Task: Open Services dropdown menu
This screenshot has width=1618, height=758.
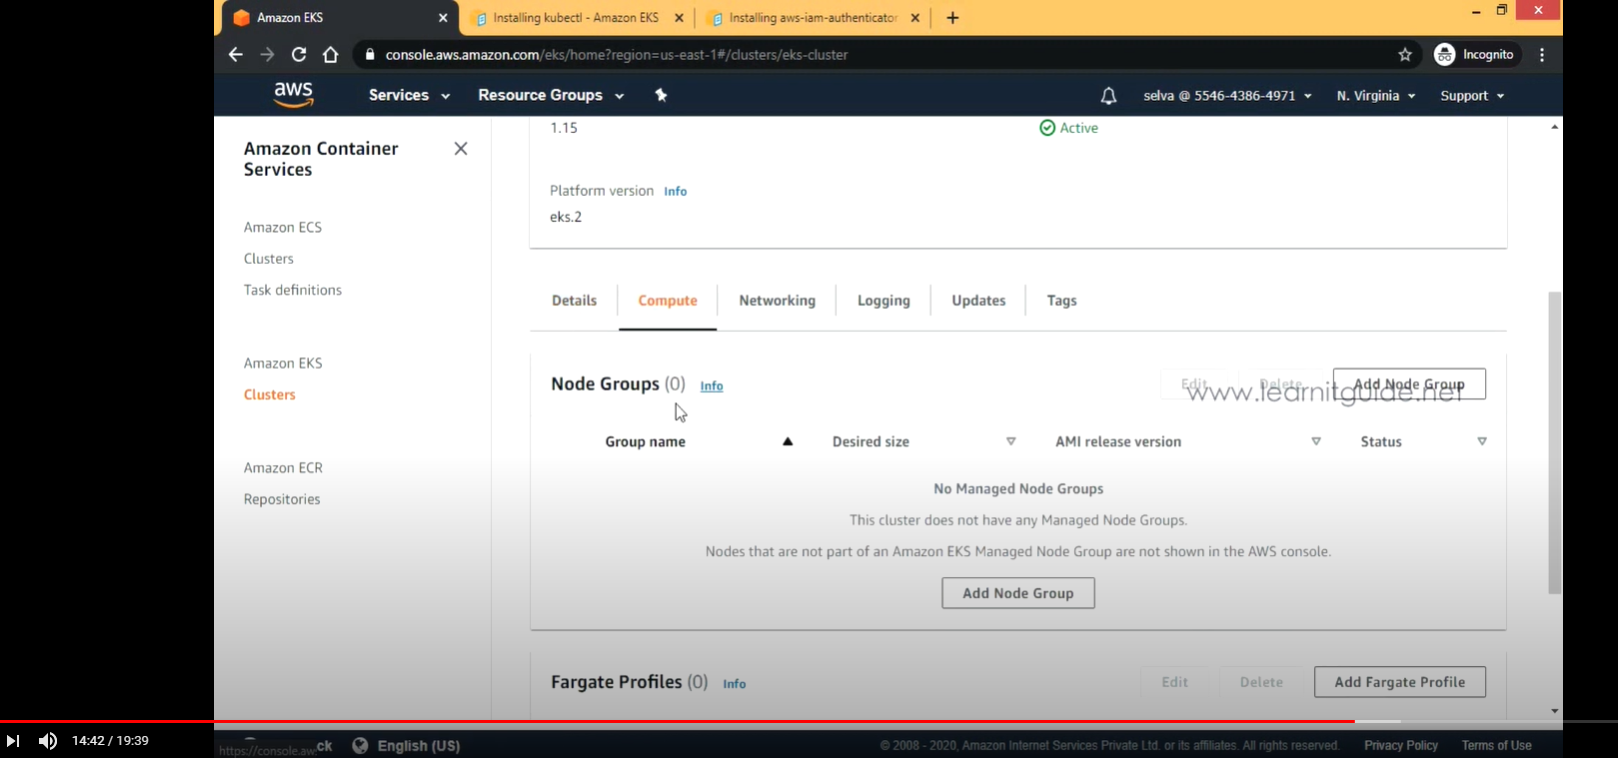Action: (409, 95)
